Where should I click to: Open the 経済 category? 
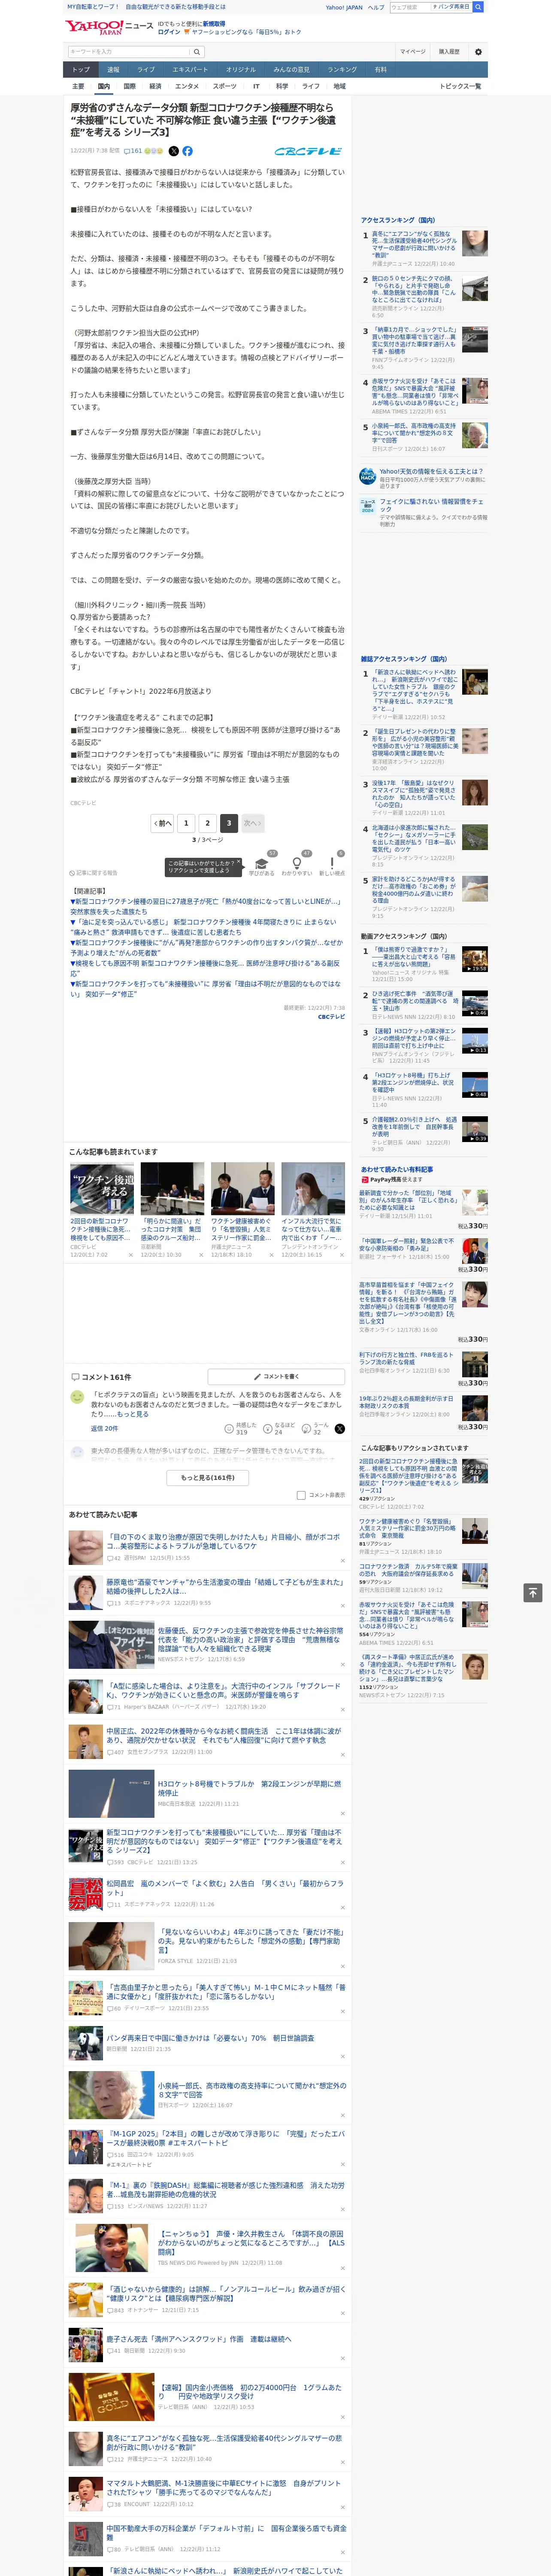tap(155, 86)
